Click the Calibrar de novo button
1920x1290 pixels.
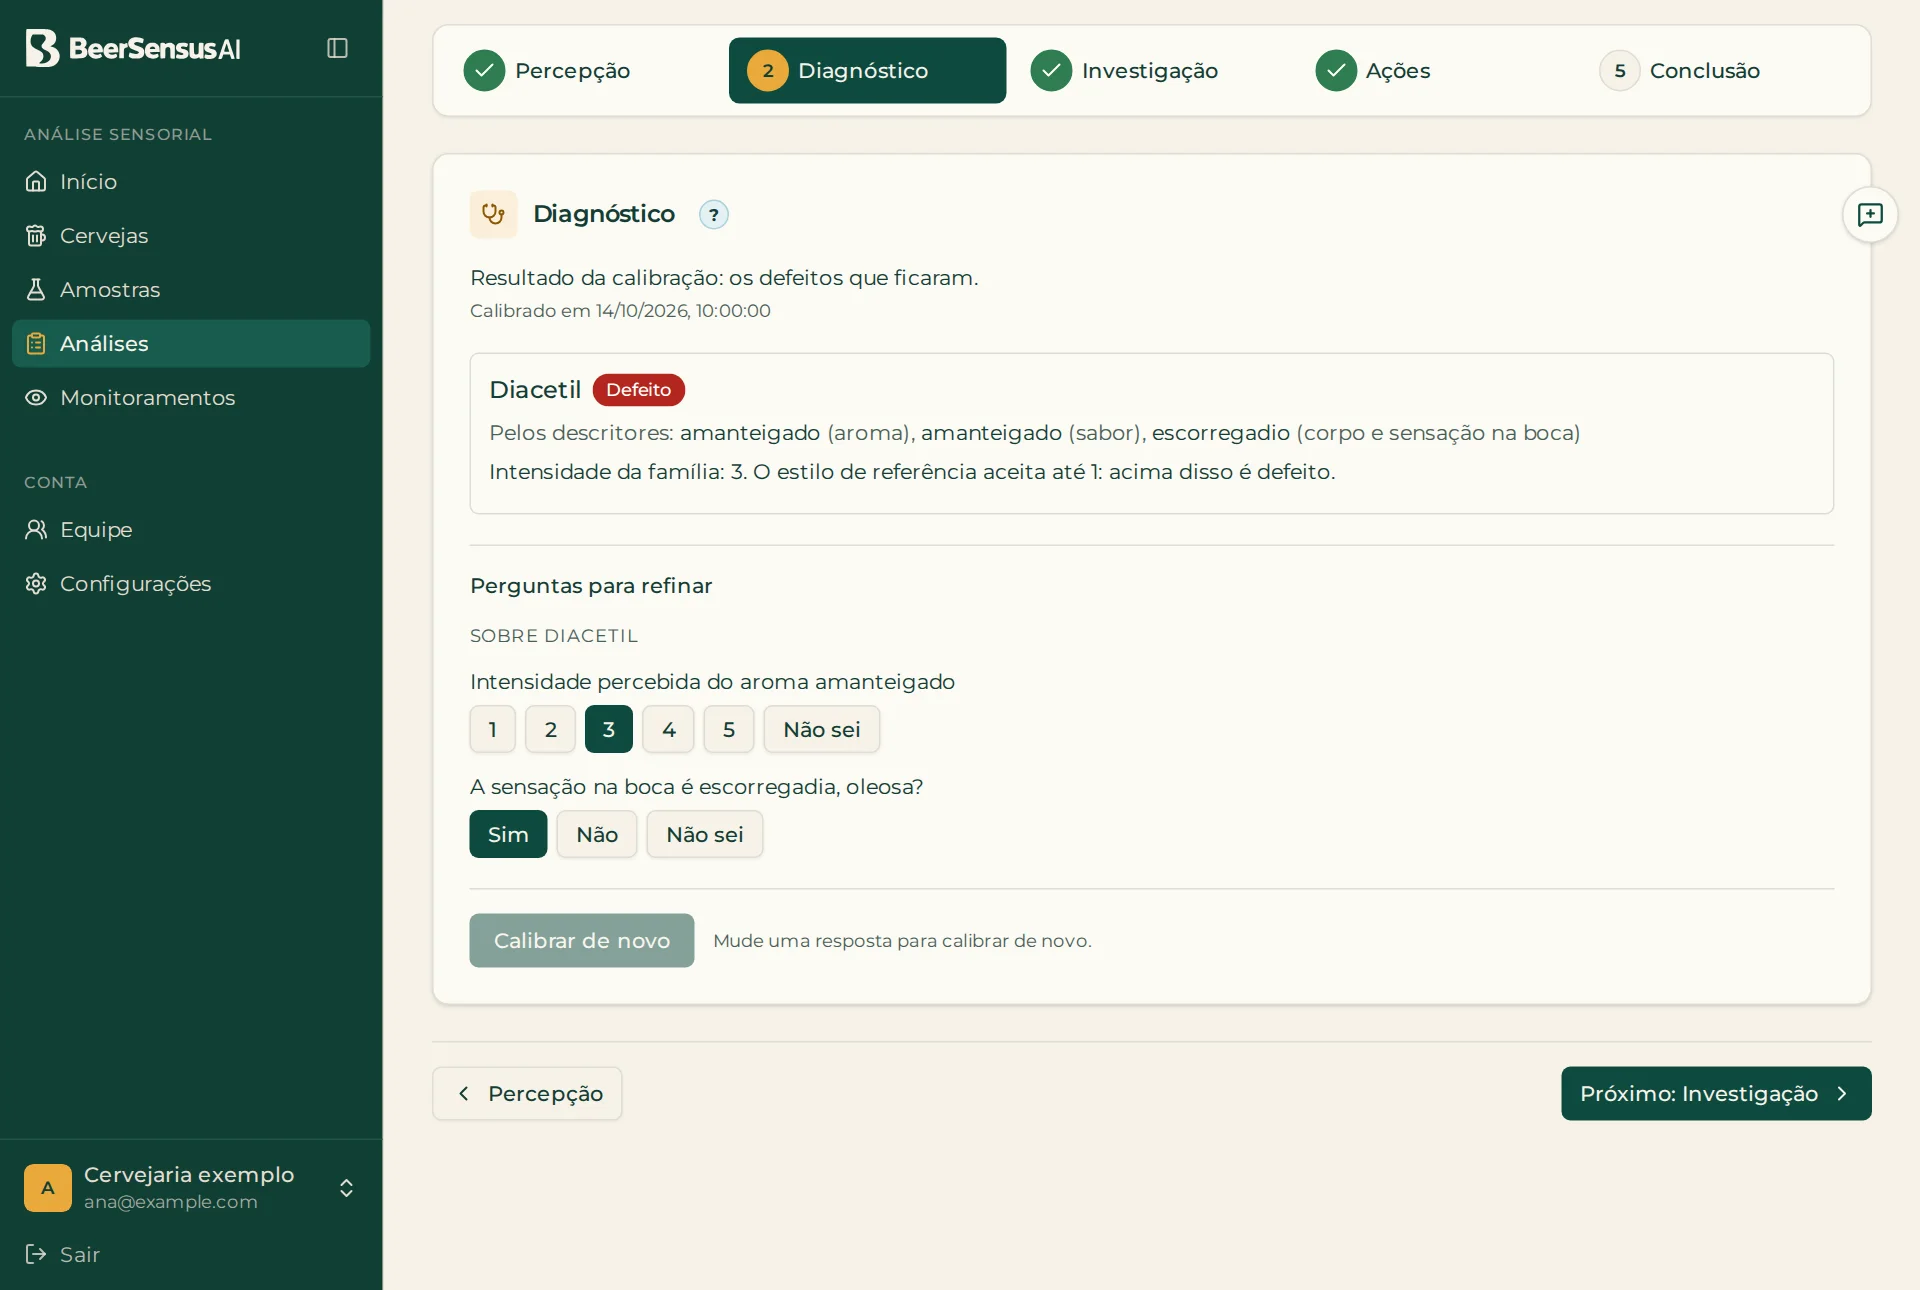[581, 940]
